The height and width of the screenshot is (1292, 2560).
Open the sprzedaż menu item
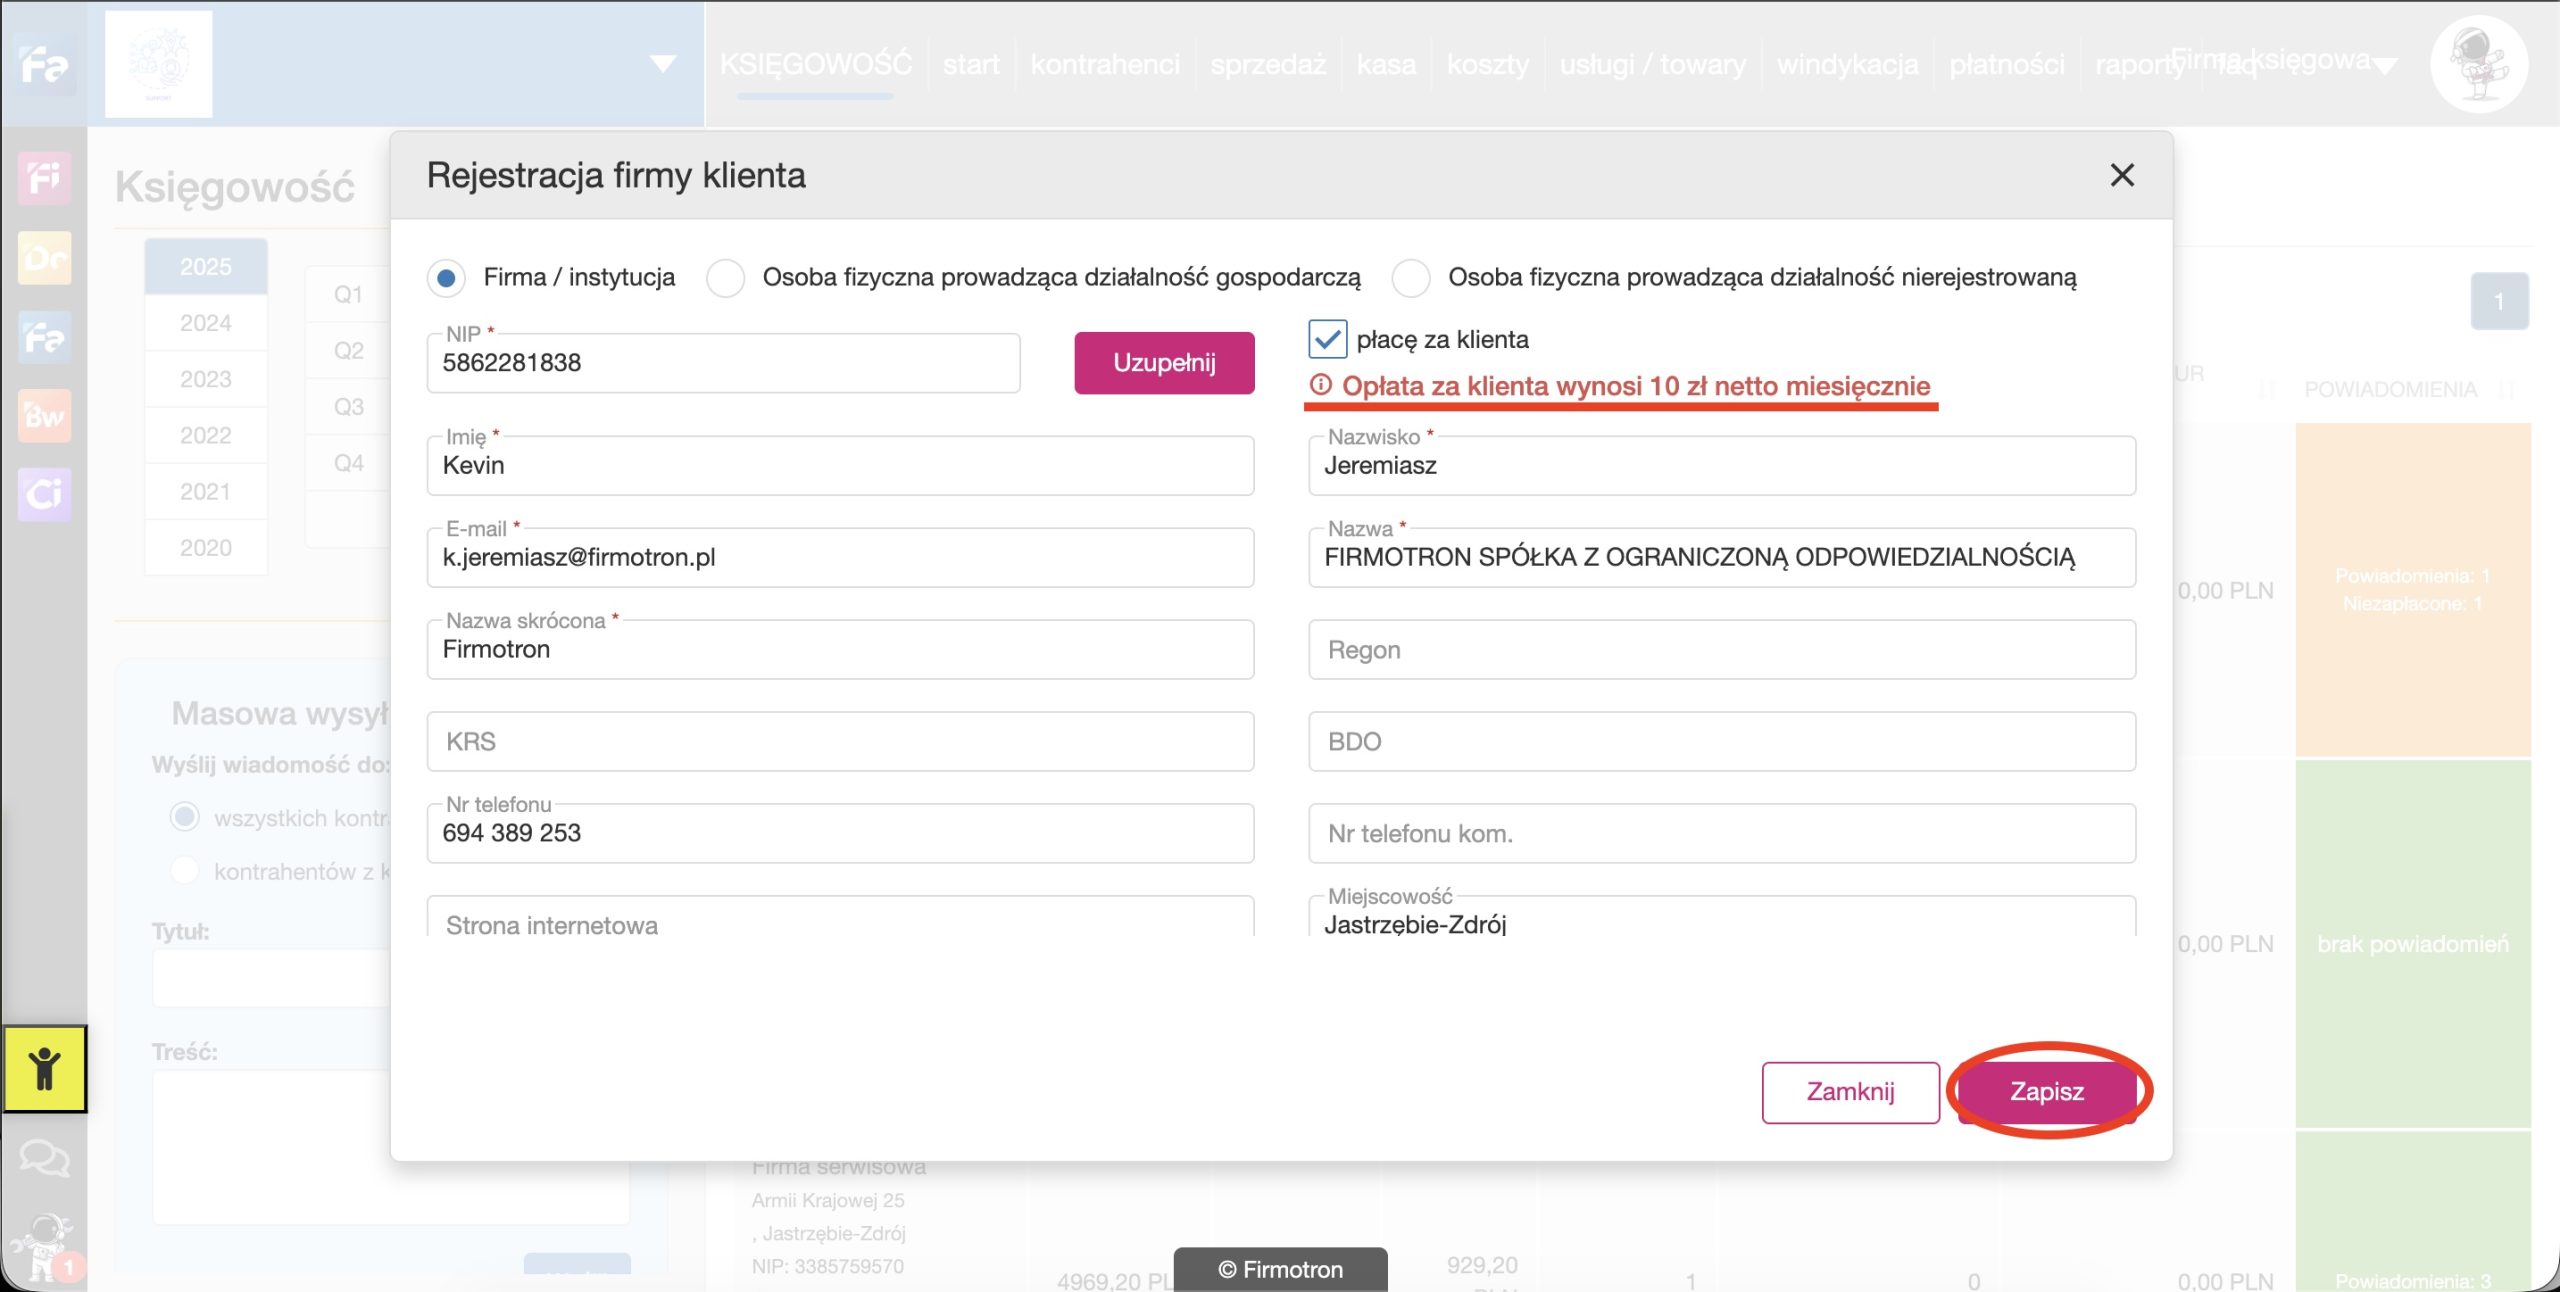[1267, 64]
